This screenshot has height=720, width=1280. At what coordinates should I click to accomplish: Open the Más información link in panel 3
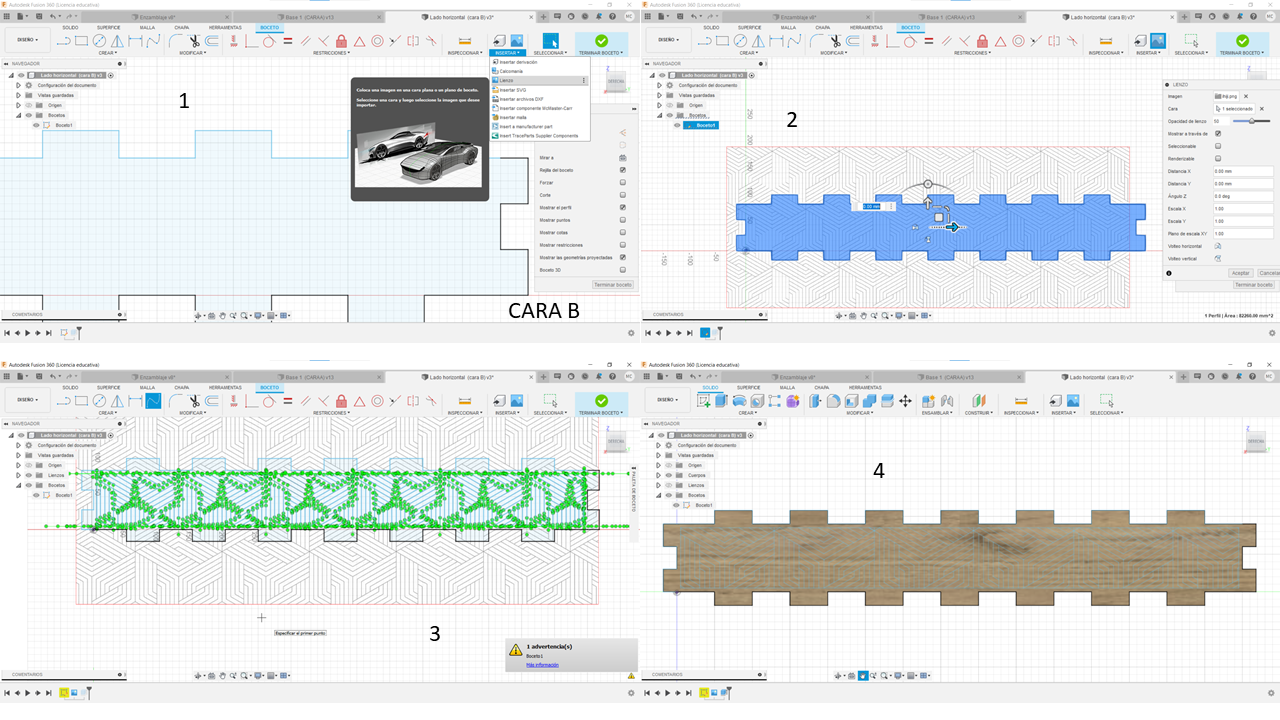point(542,665)
